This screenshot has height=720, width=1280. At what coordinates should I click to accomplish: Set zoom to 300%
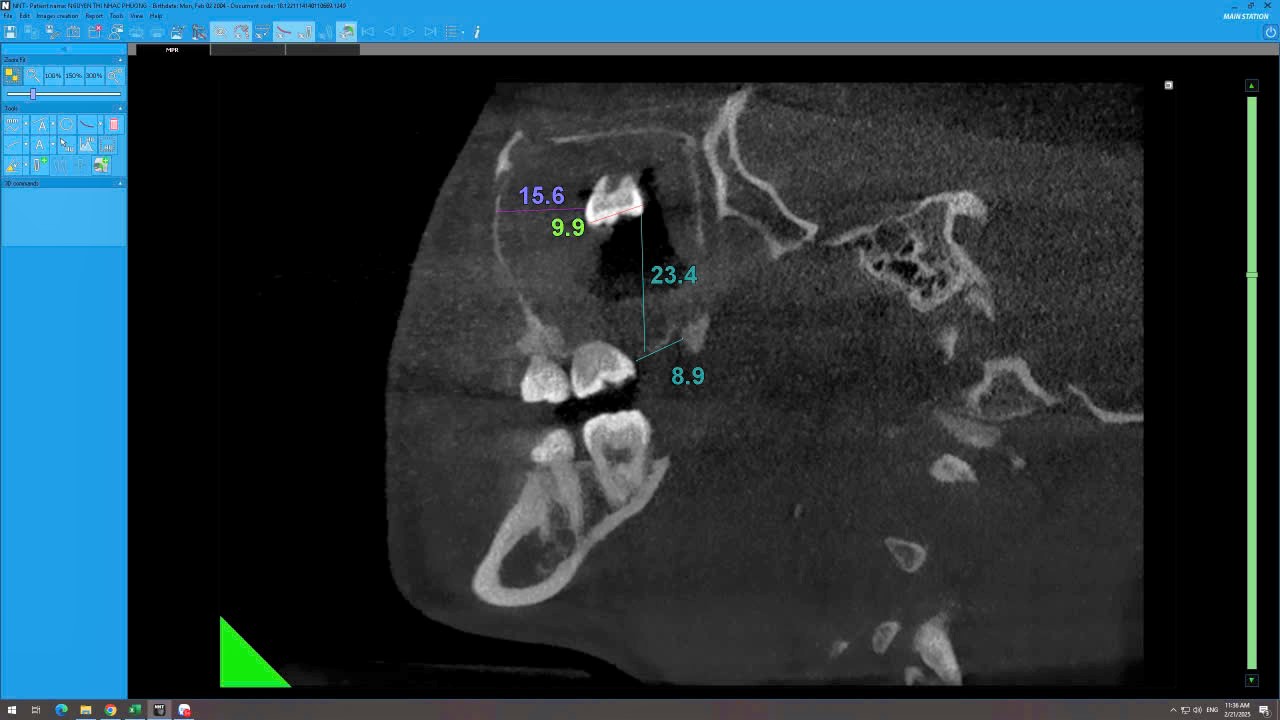(x=94, y=76)
